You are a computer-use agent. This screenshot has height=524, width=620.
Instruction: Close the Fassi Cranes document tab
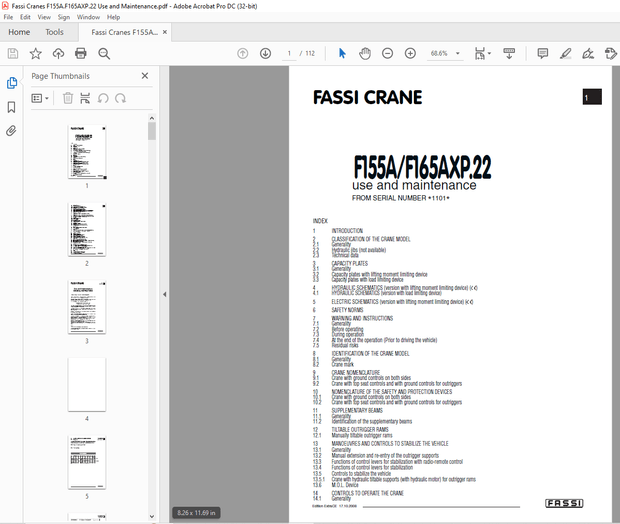(165, 32)
